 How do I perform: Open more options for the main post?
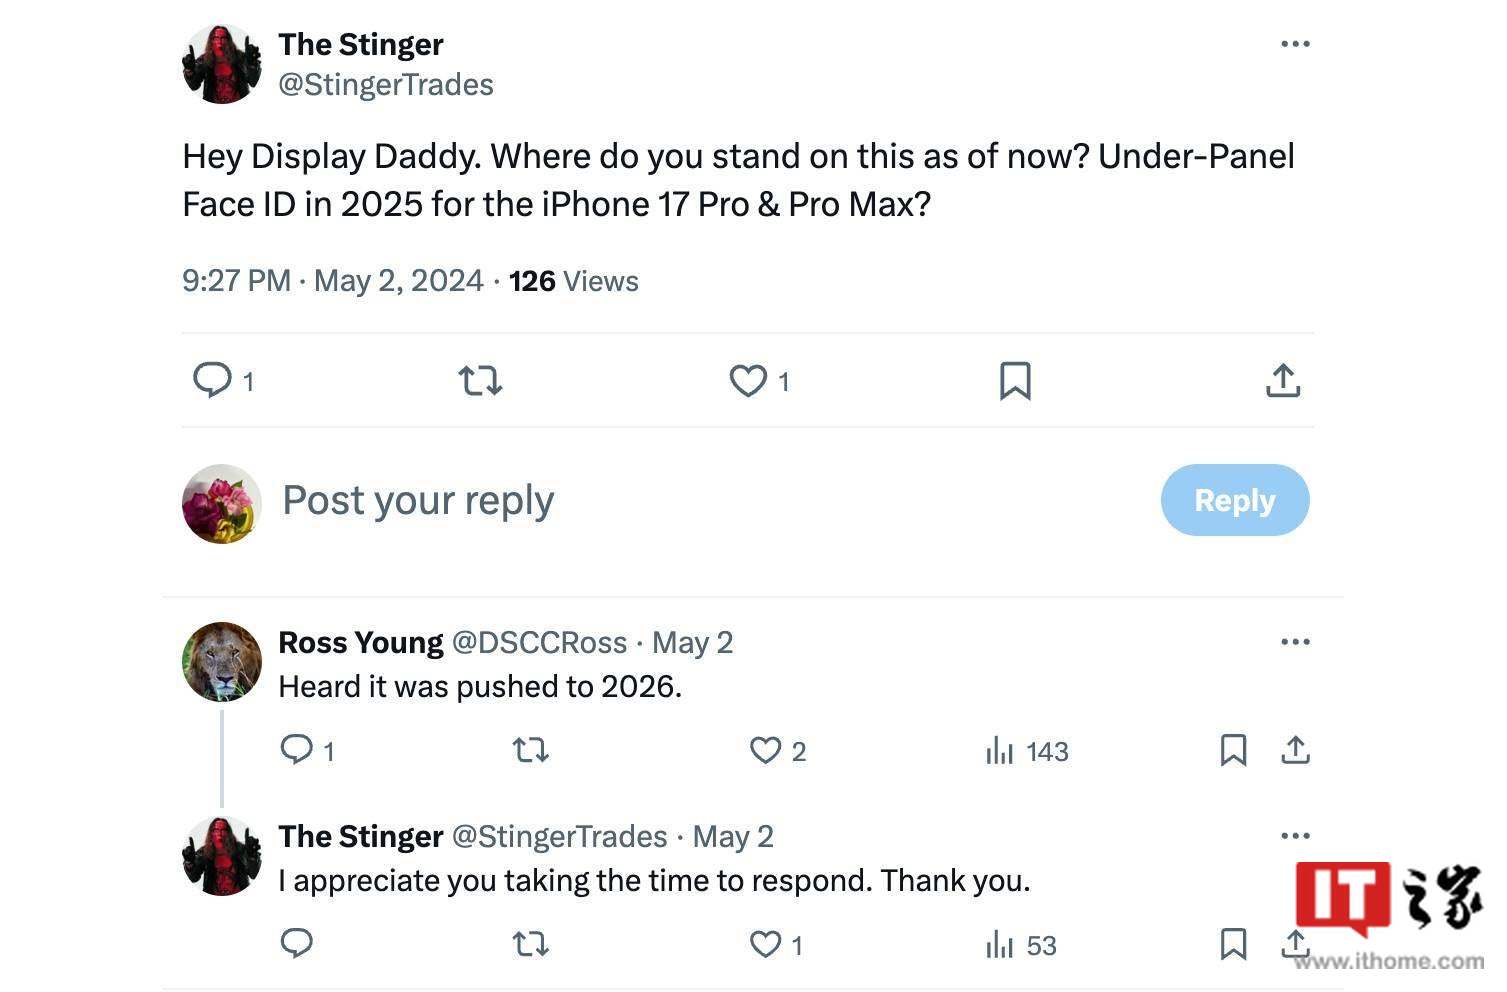[1295, 44]
